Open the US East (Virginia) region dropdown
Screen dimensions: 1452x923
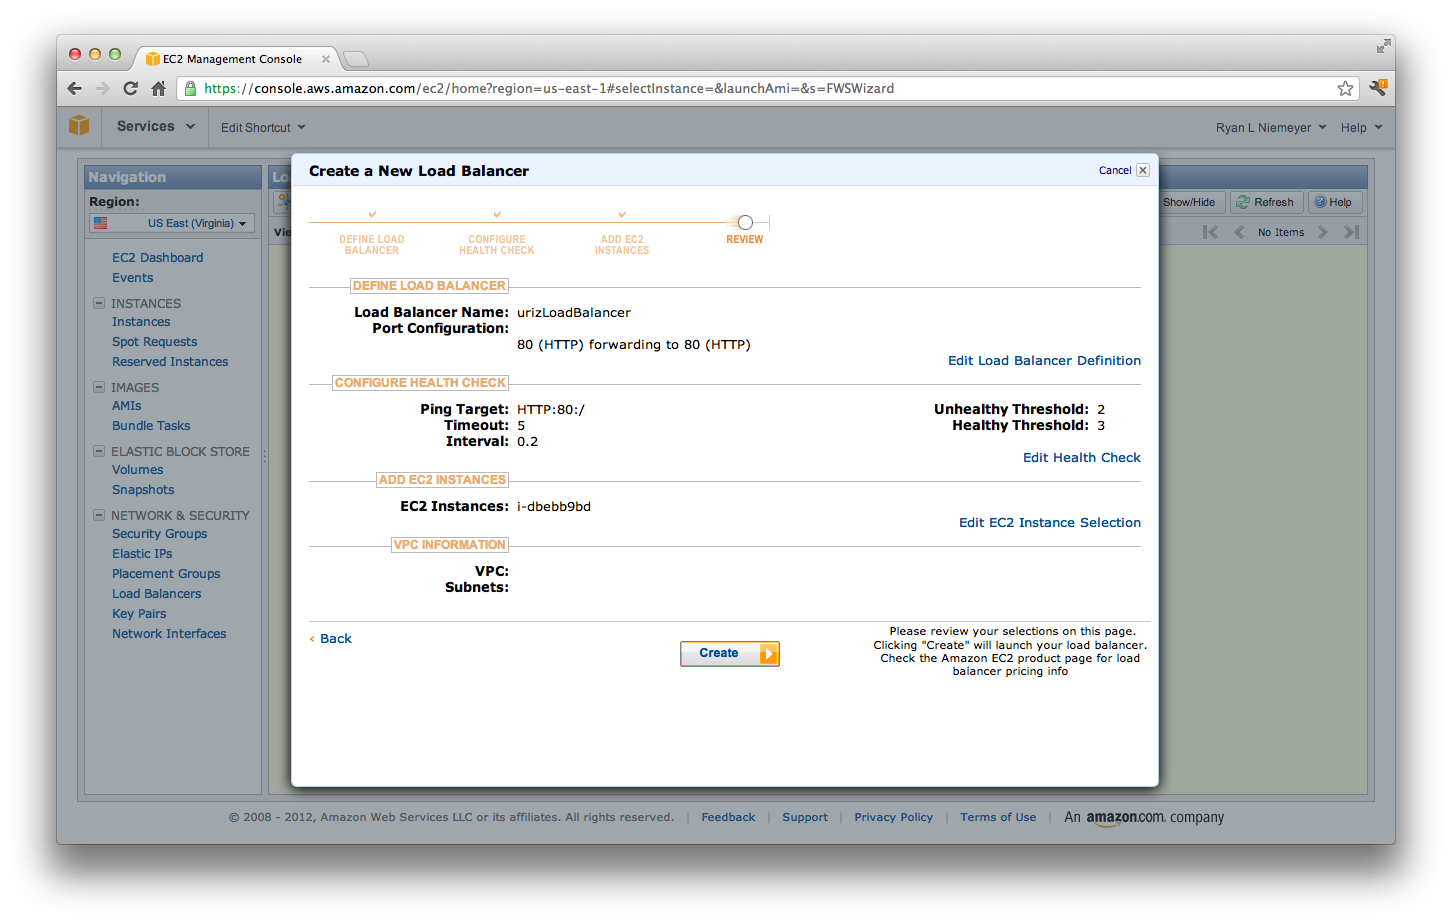coord(172,223)
